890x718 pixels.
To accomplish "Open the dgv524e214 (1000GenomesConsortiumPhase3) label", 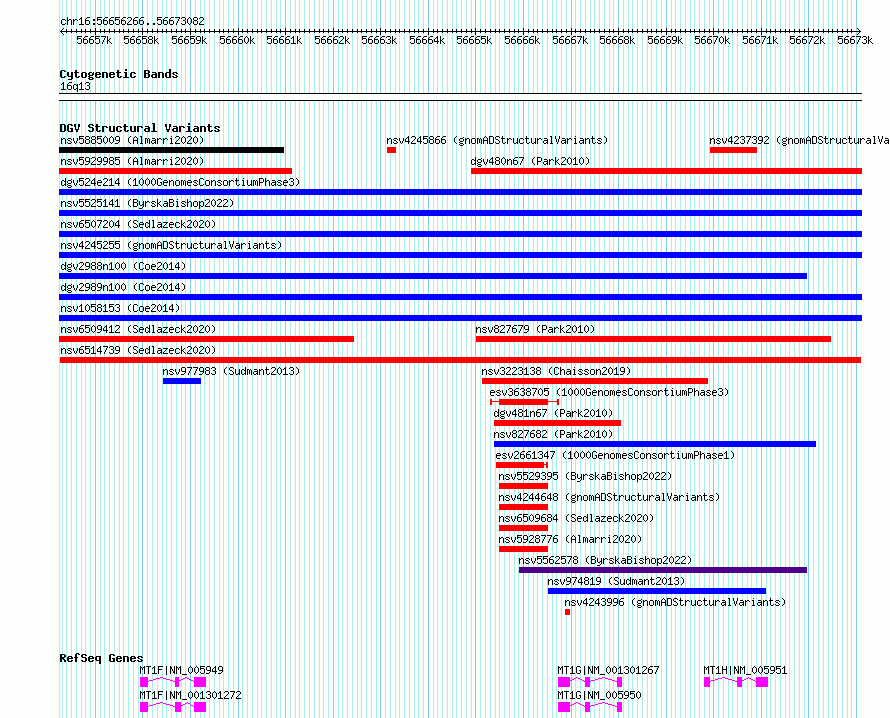I will coord(180,182).
